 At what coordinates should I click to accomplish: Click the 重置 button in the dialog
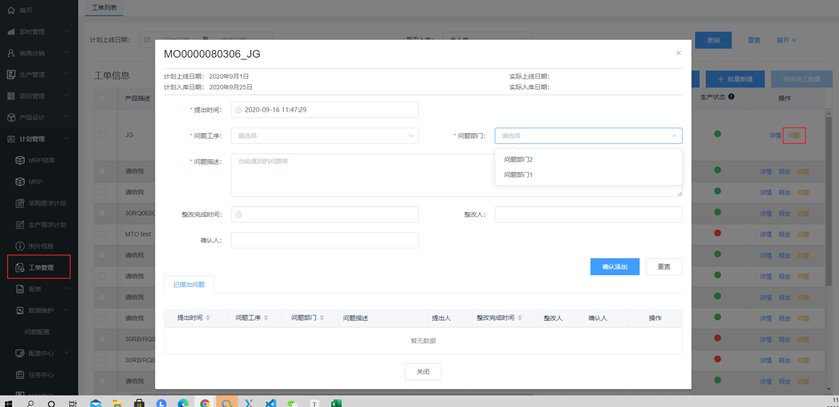pyautogui.click(x=664, y=267)
